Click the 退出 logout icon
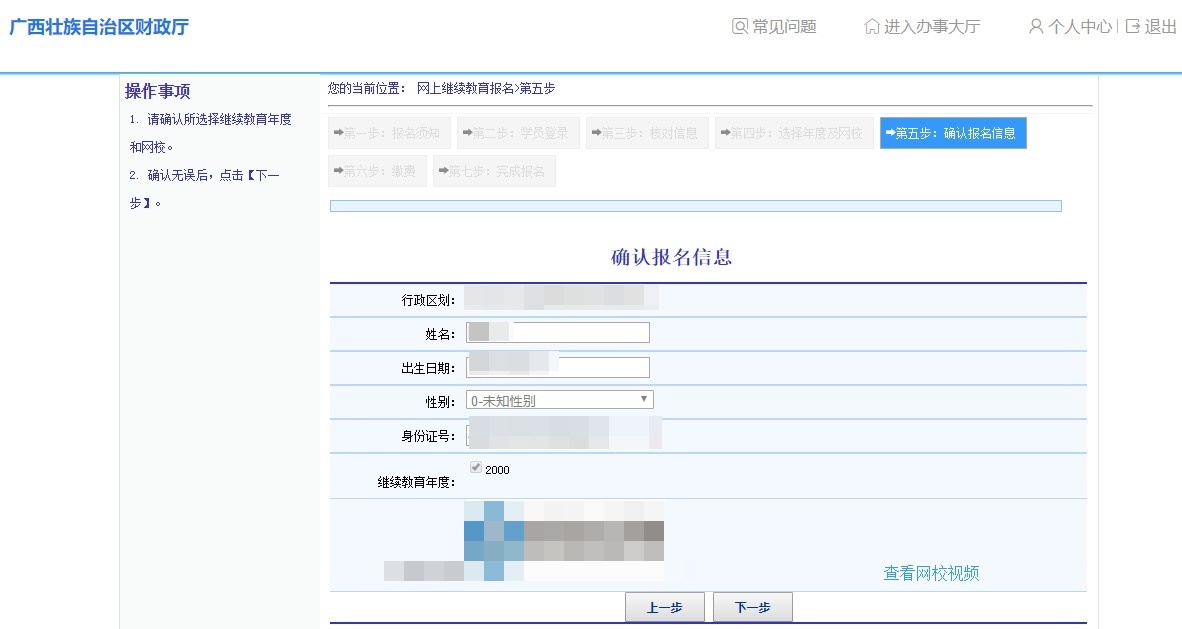Viewport: 1182px width, 629px height. tap(1133, 27)
